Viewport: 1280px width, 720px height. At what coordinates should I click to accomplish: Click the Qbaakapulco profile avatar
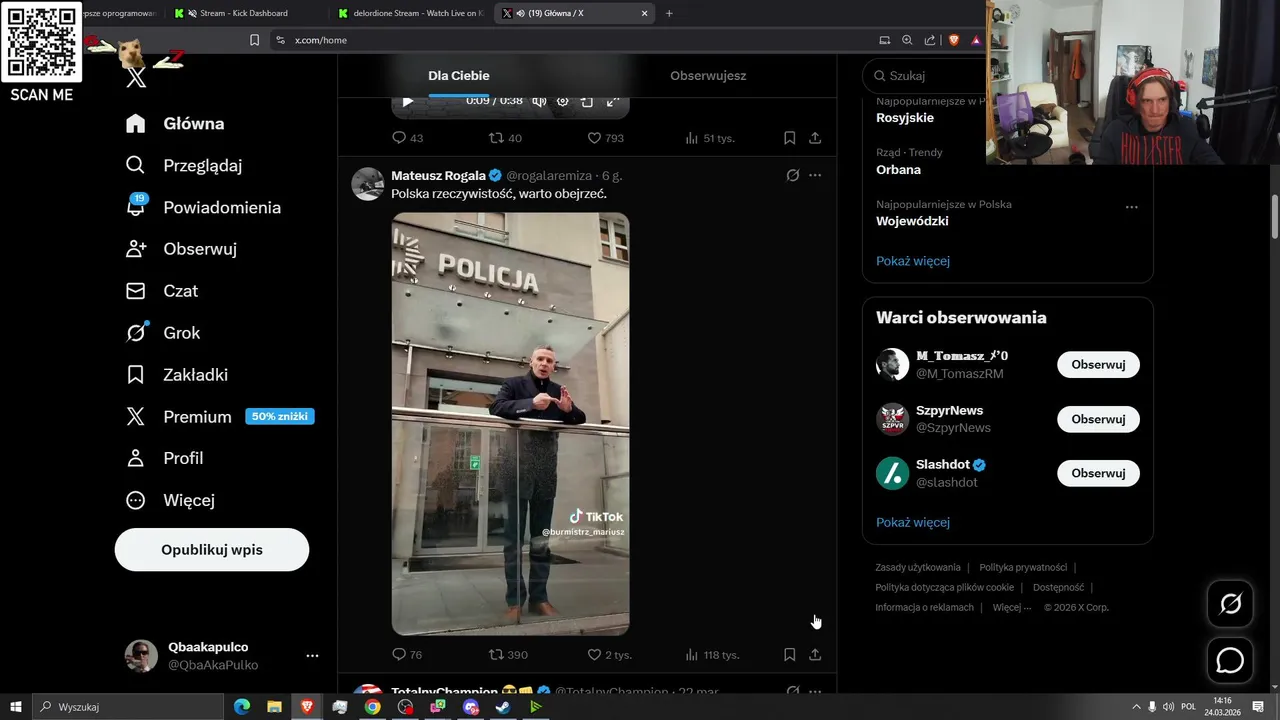point(141,656)
